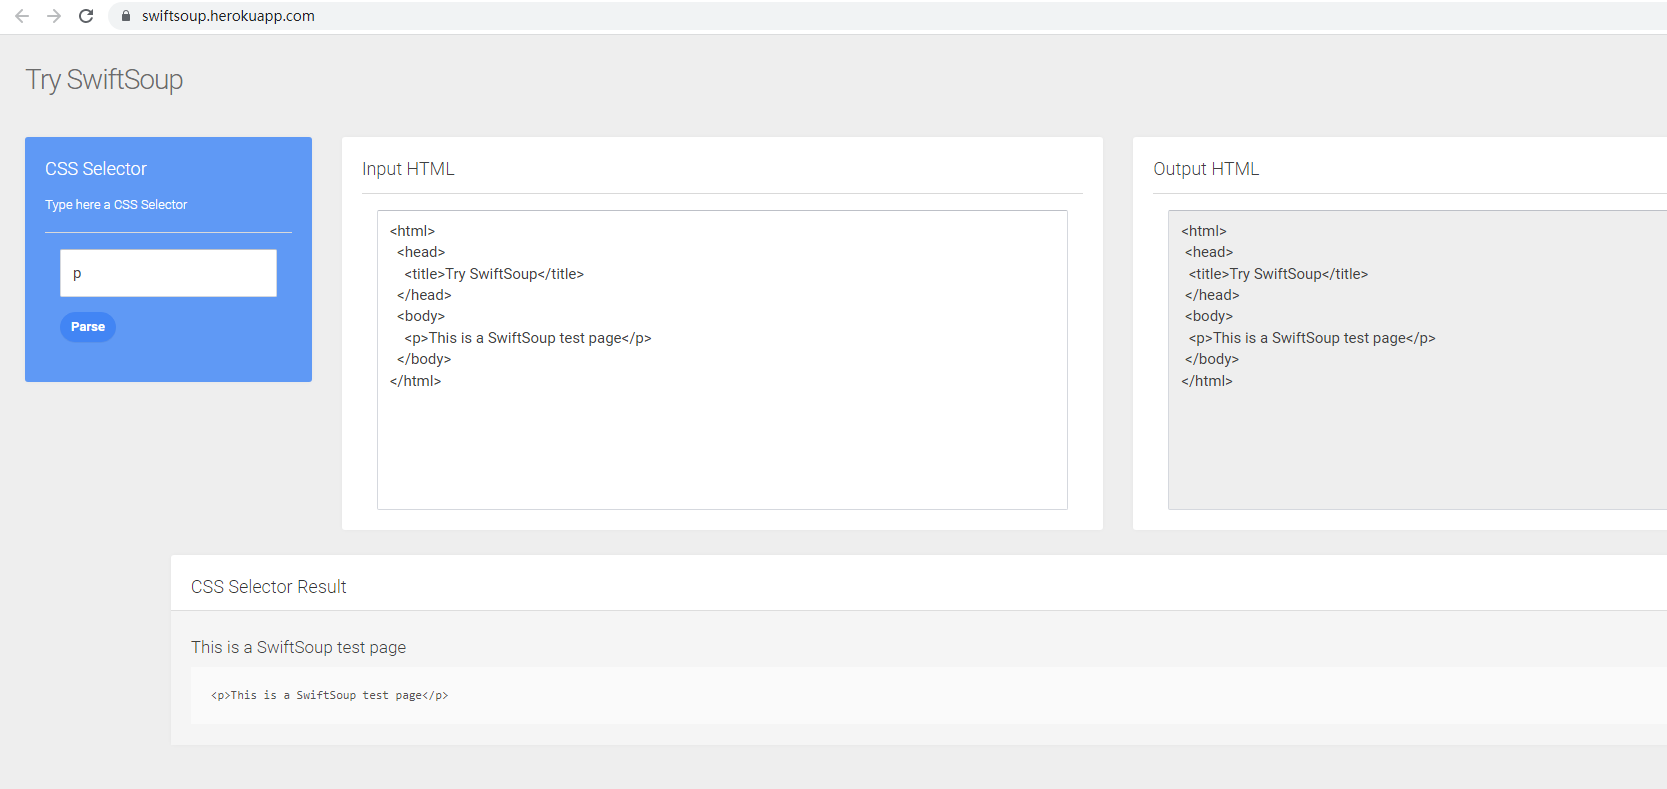Click the CSS Selector panel title
The width and height of the screenshot is (1667, 789).
pos(96,169)
